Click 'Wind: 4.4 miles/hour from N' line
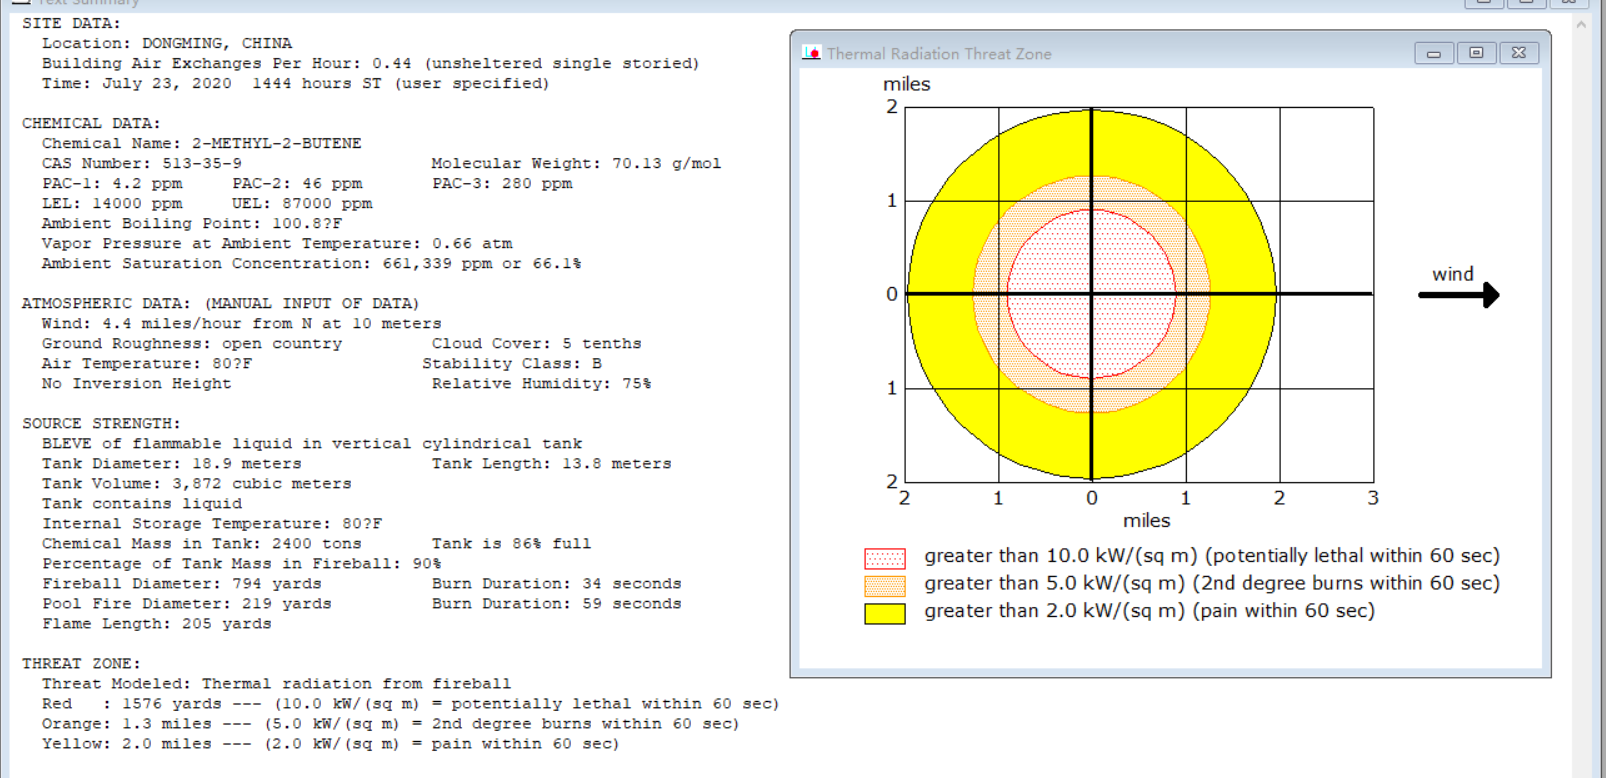1606x778 pixels. click(241, 323)
